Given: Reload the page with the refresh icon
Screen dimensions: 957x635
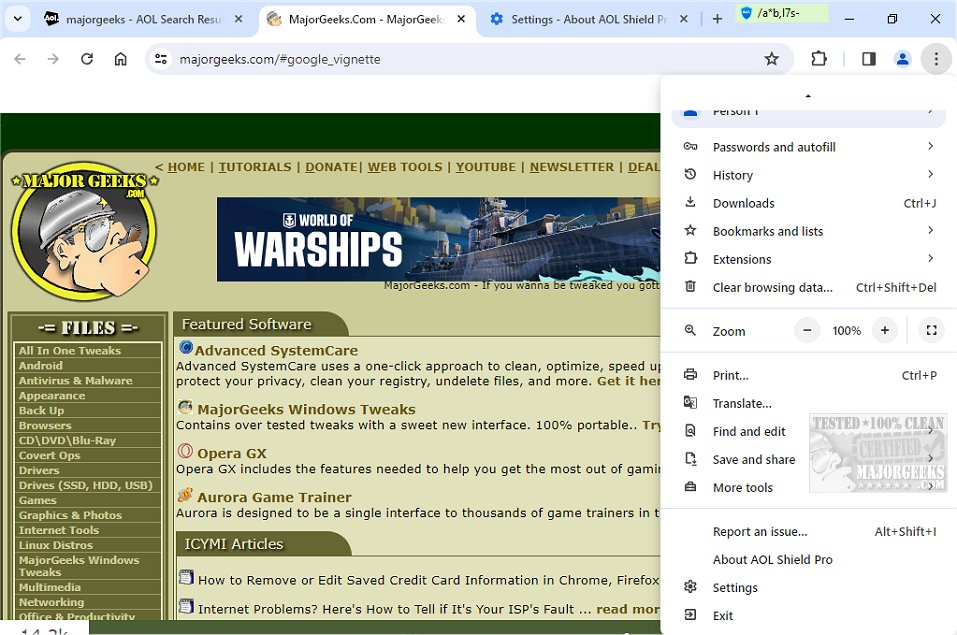Looking at the screenshot, I should [86, 59].
